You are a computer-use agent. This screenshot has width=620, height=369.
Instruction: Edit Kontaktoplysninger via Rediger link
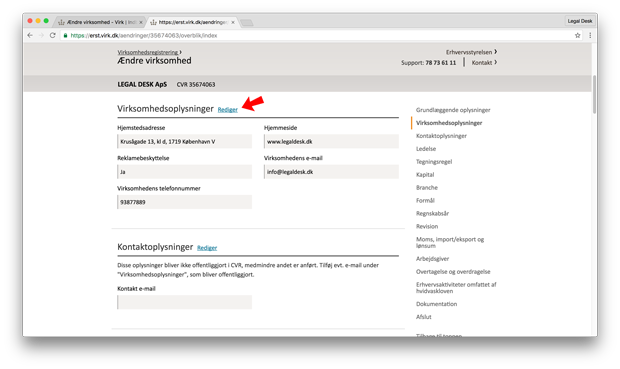coord(207,248)
